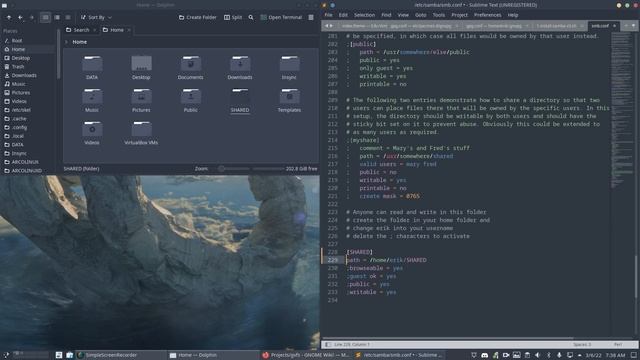Select the SHARED folder icon
The height and width of the screenshot is (360, 640).
240,97
